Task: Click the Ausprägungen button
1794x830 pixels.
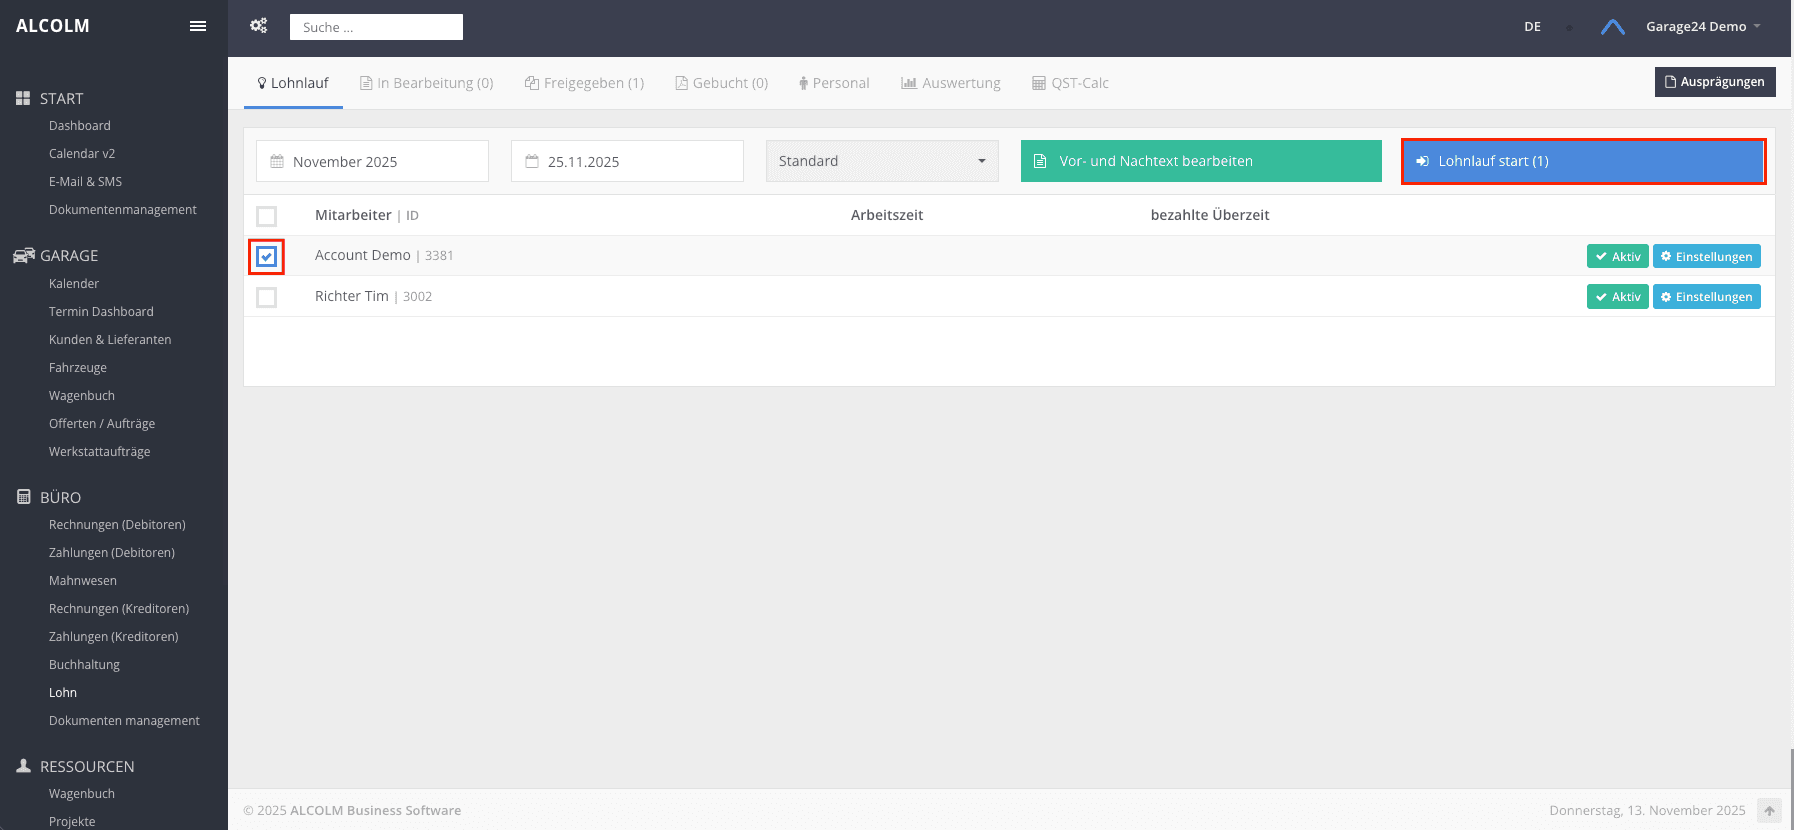Action: 1715,82
